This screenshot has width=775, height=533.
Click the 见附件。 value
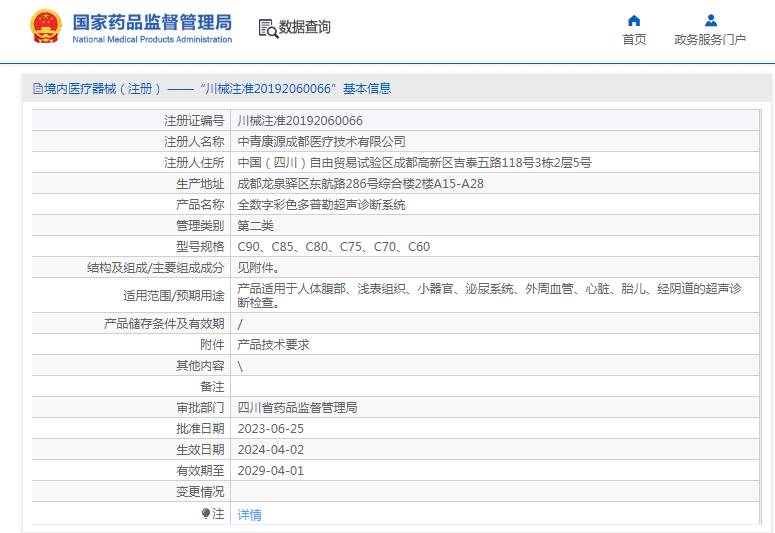[x=258, y=268]
